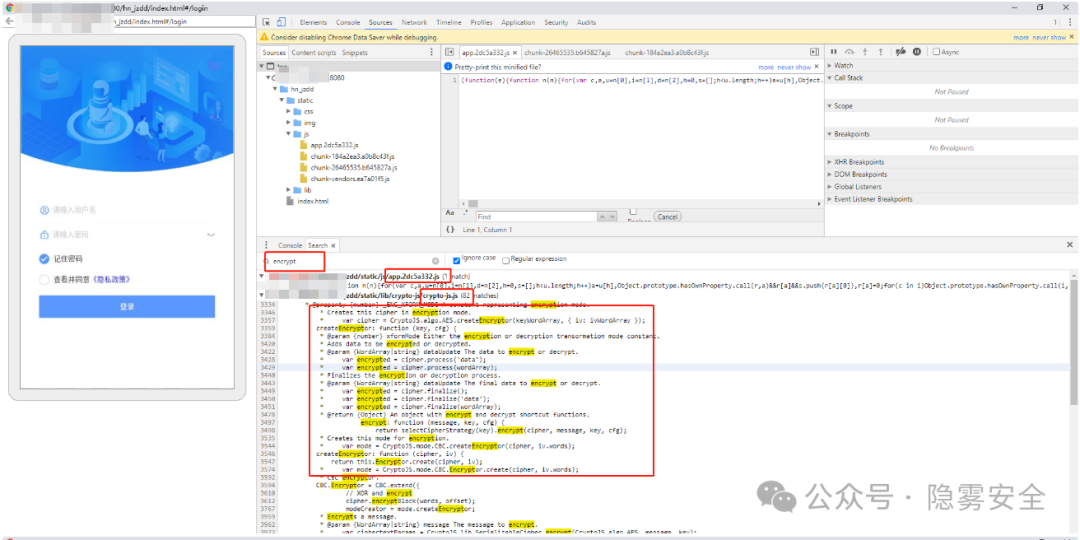Open the chunk-26465535.b645827a.js file tab
This screenshot has width=1080, height=540.
coord(566,52)
